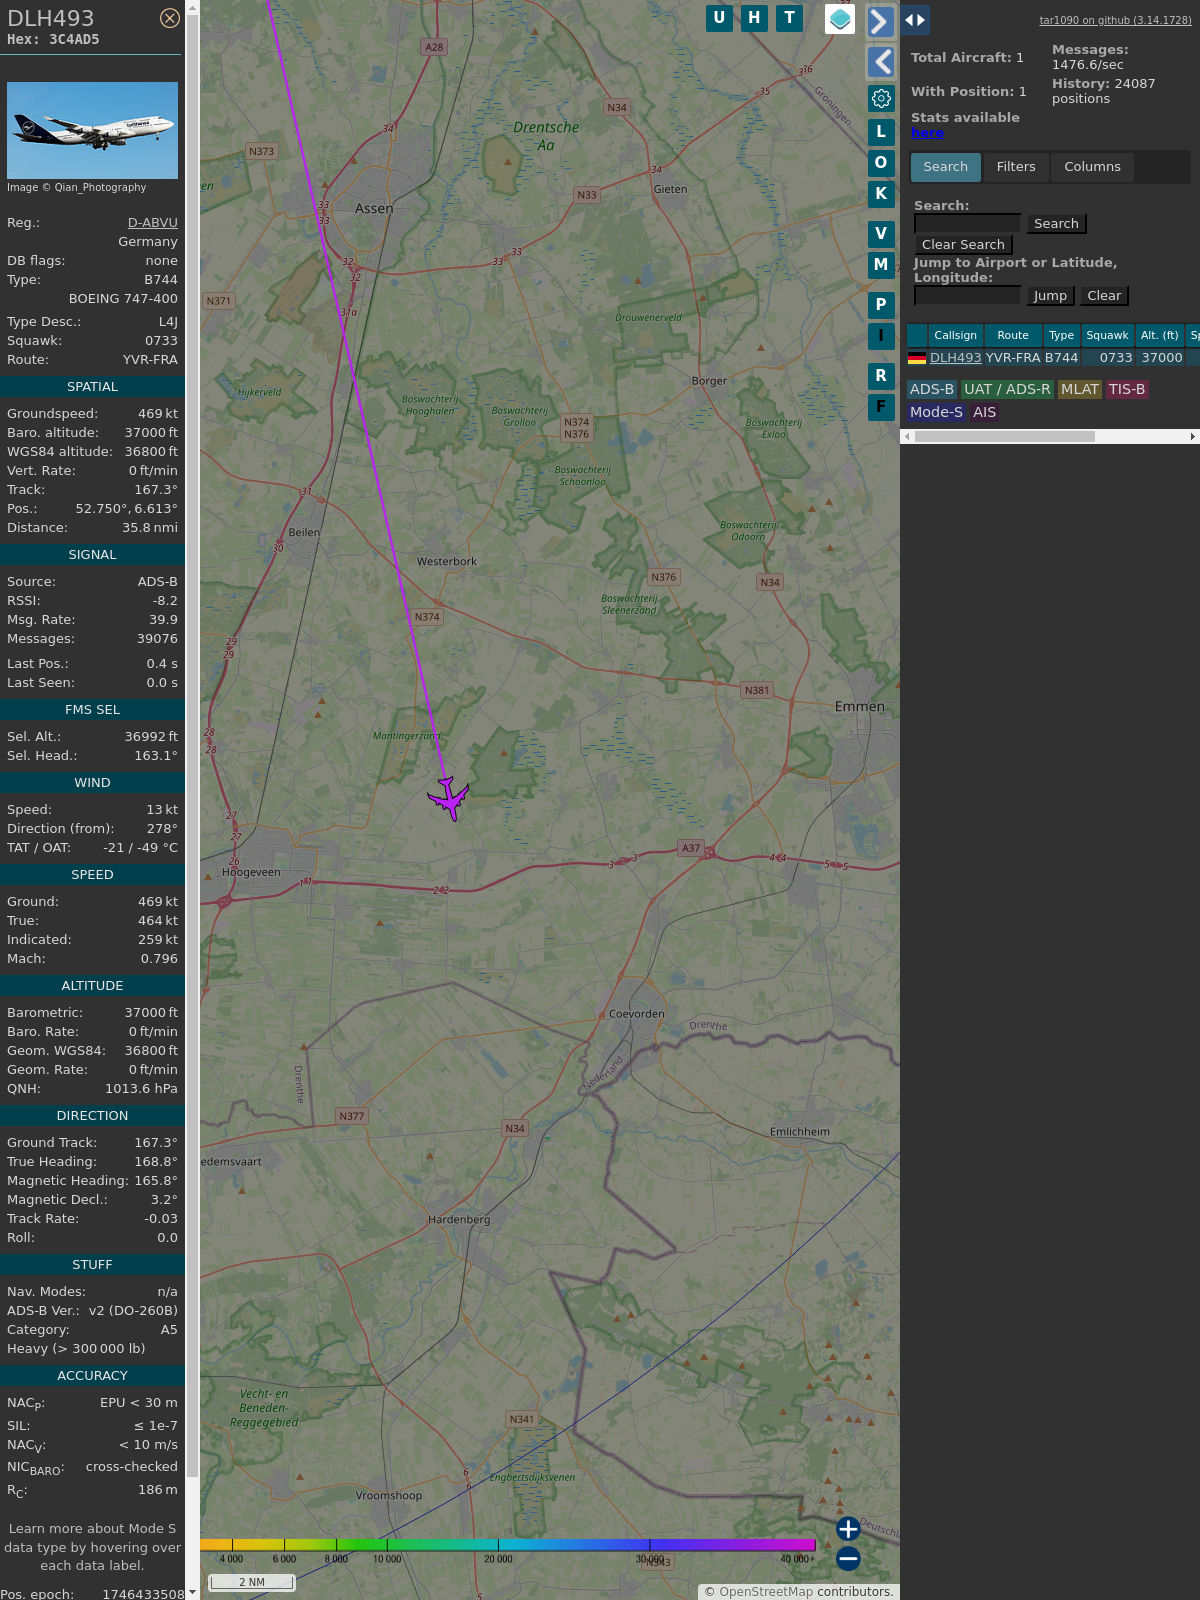Click the left chevron sidebar button

point(880,62)
